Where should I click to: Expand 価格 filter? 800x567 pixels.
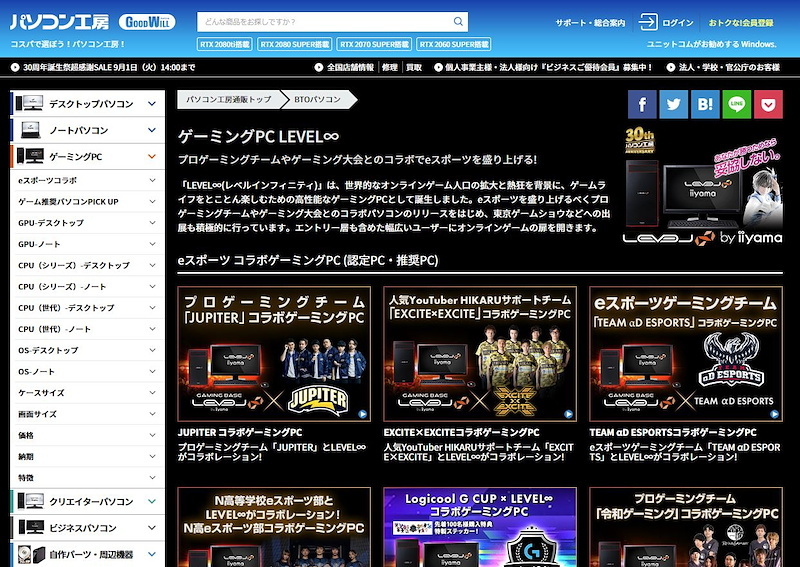pos(153,435)
